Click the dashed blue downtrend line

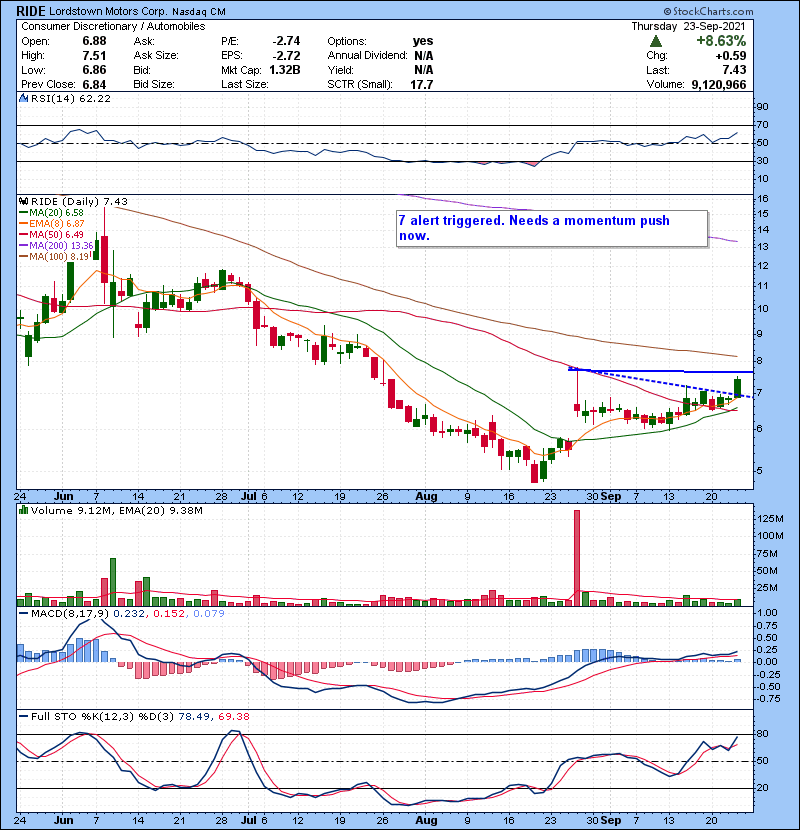[x=662, y=383]
